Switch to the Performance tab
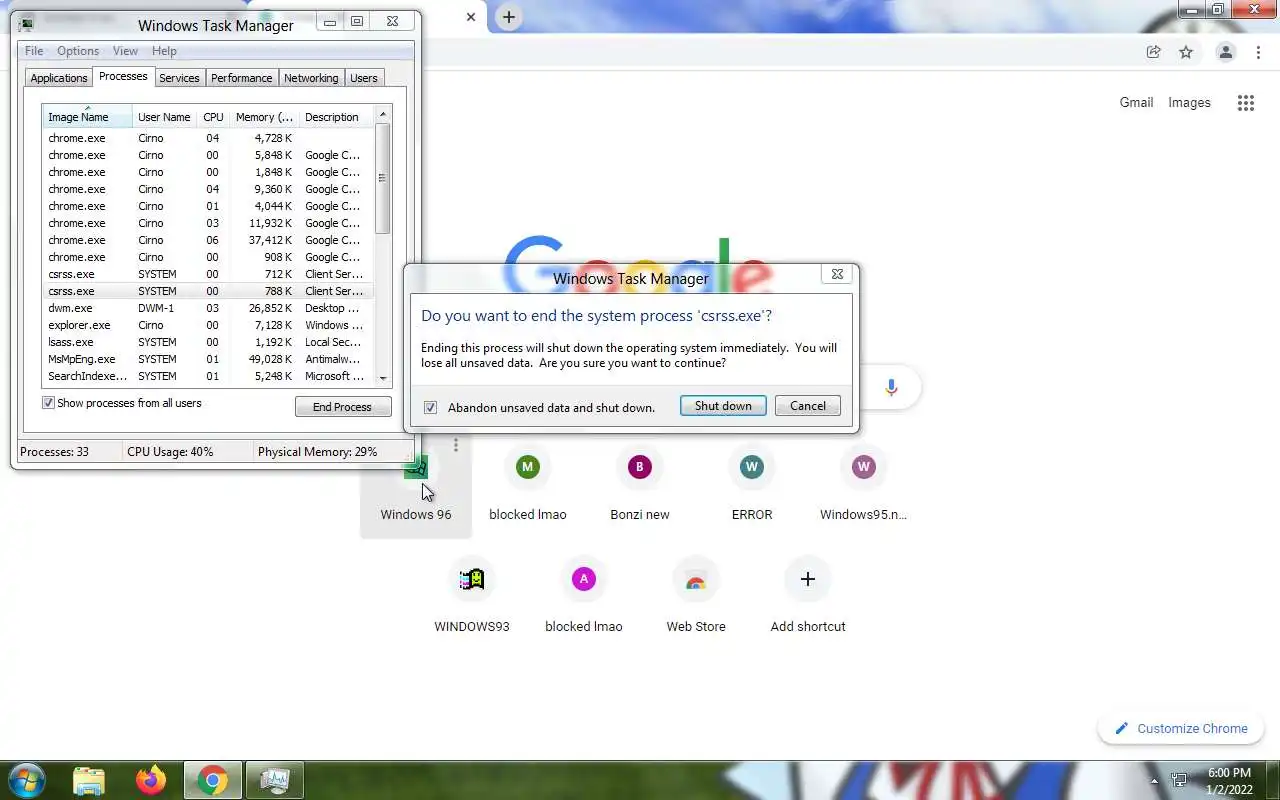This screenshot has height=800, width=1280. (241, 78)
